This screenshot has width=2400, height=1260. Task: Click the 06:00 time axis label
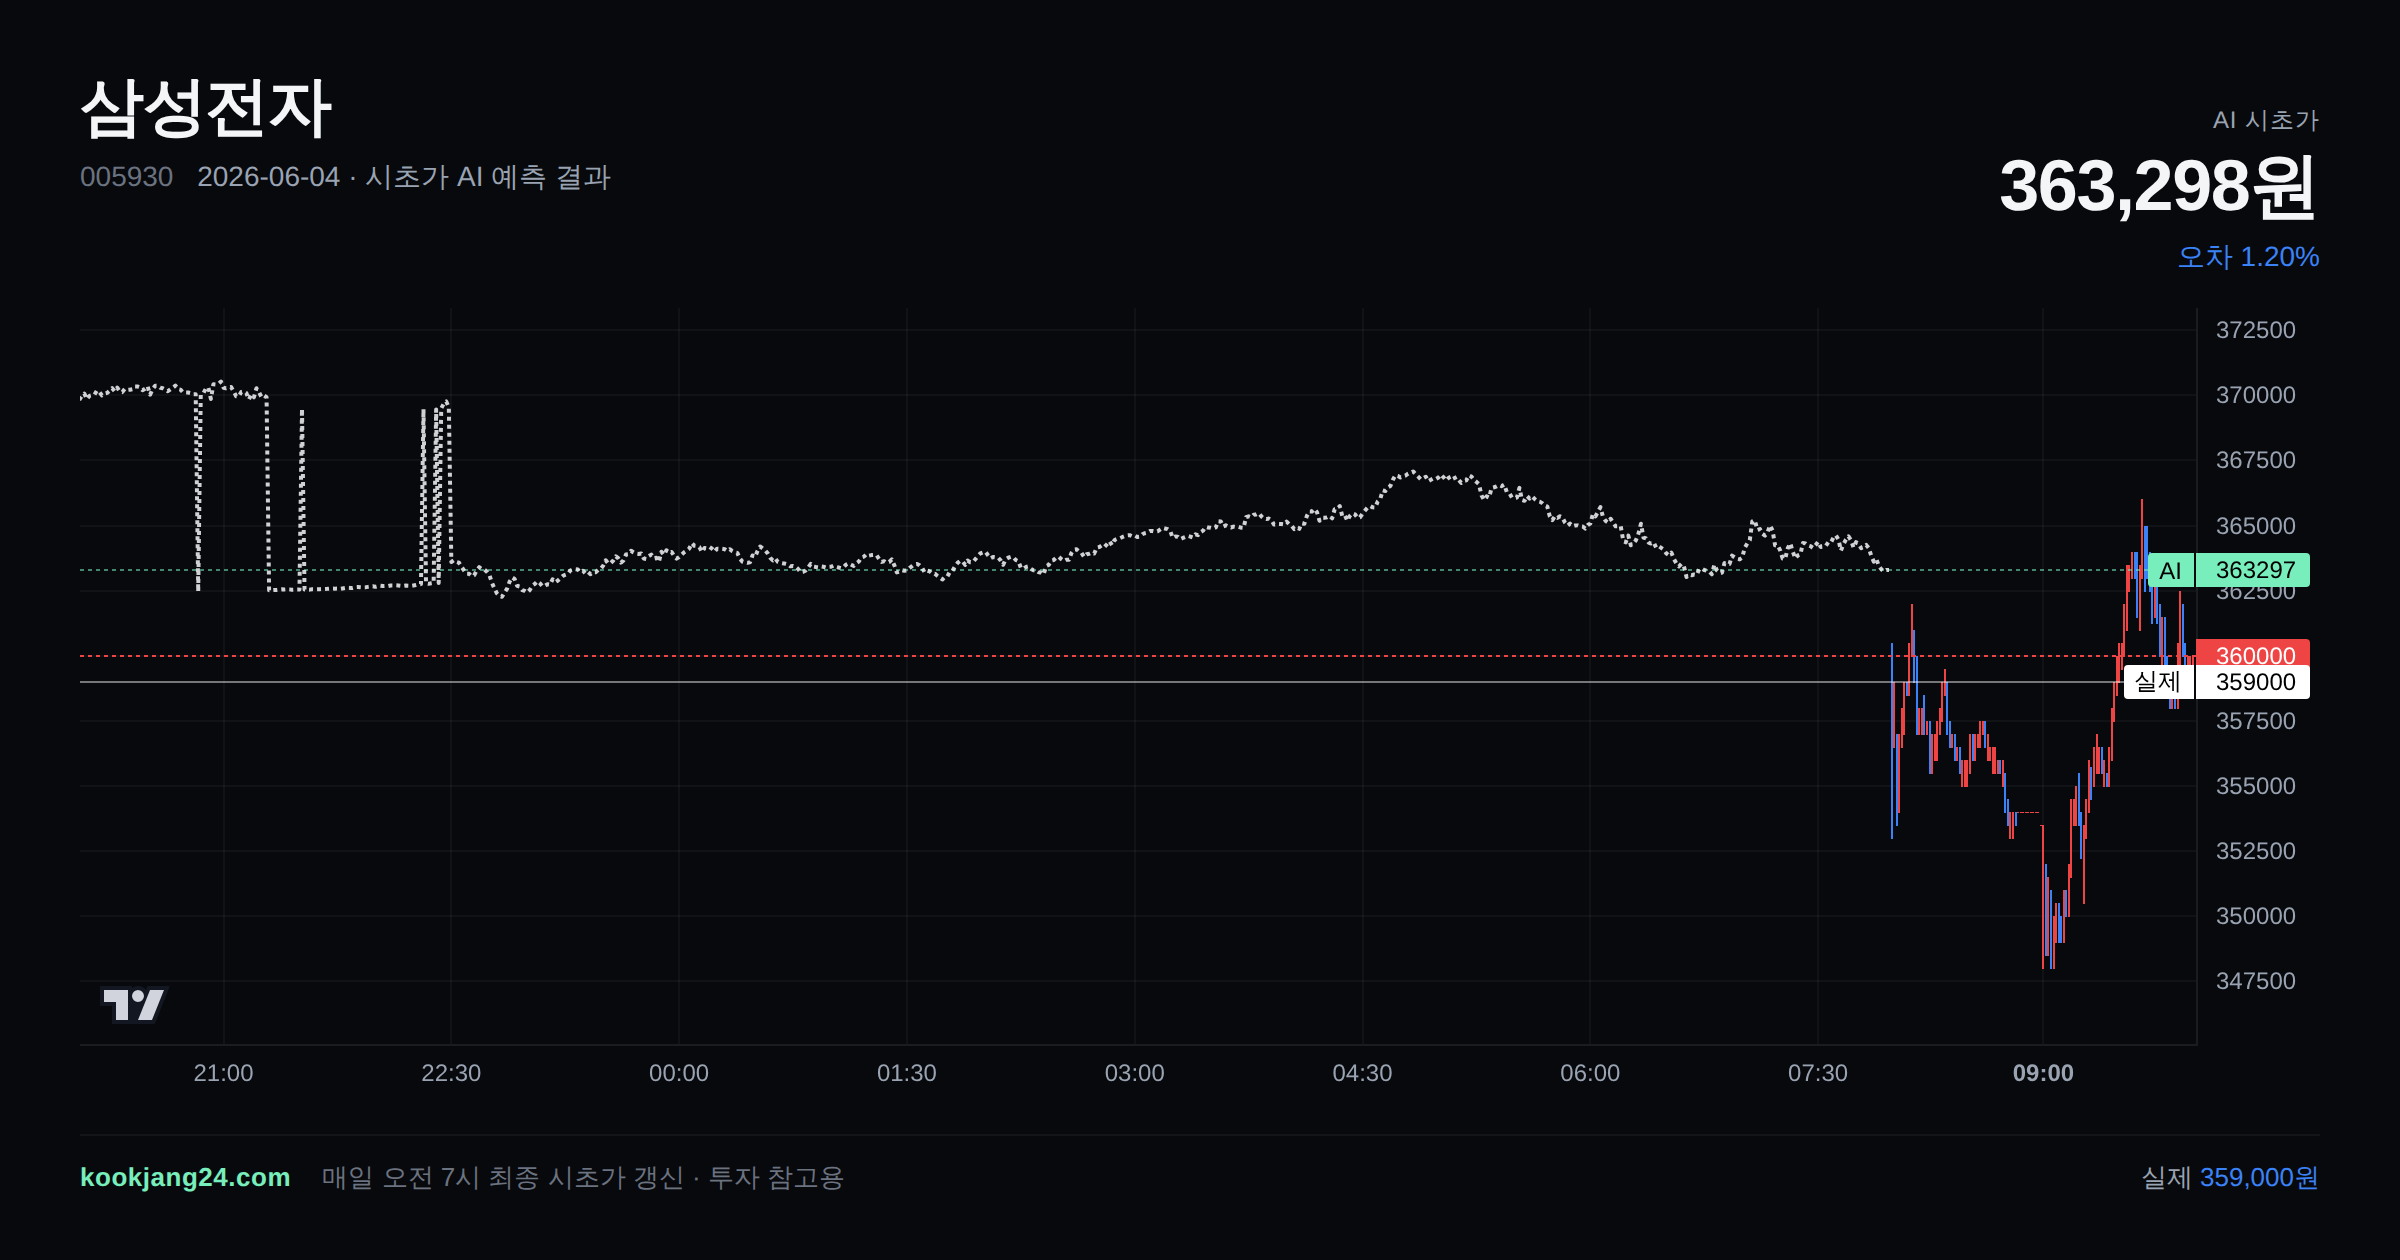click(1590, 1073)
